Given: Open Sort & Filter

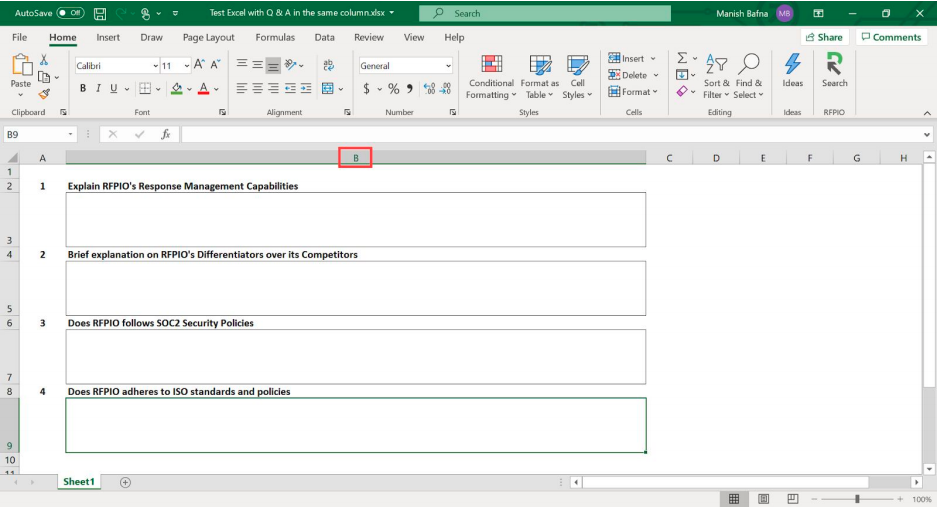Looking at the screenshot, I should 716,77.
